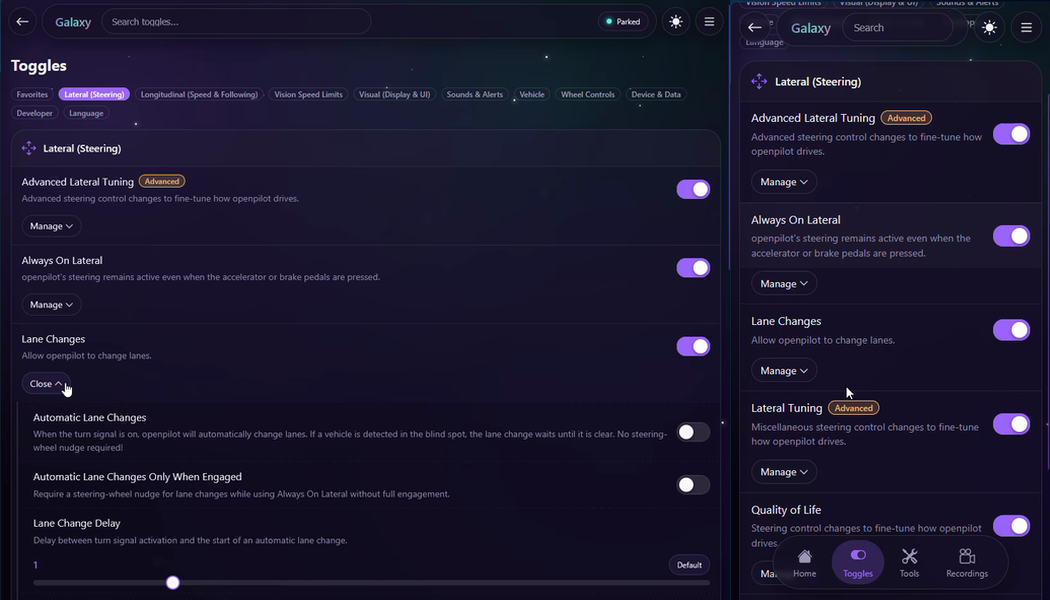Click back arrow in right panel header

point(755,27)
